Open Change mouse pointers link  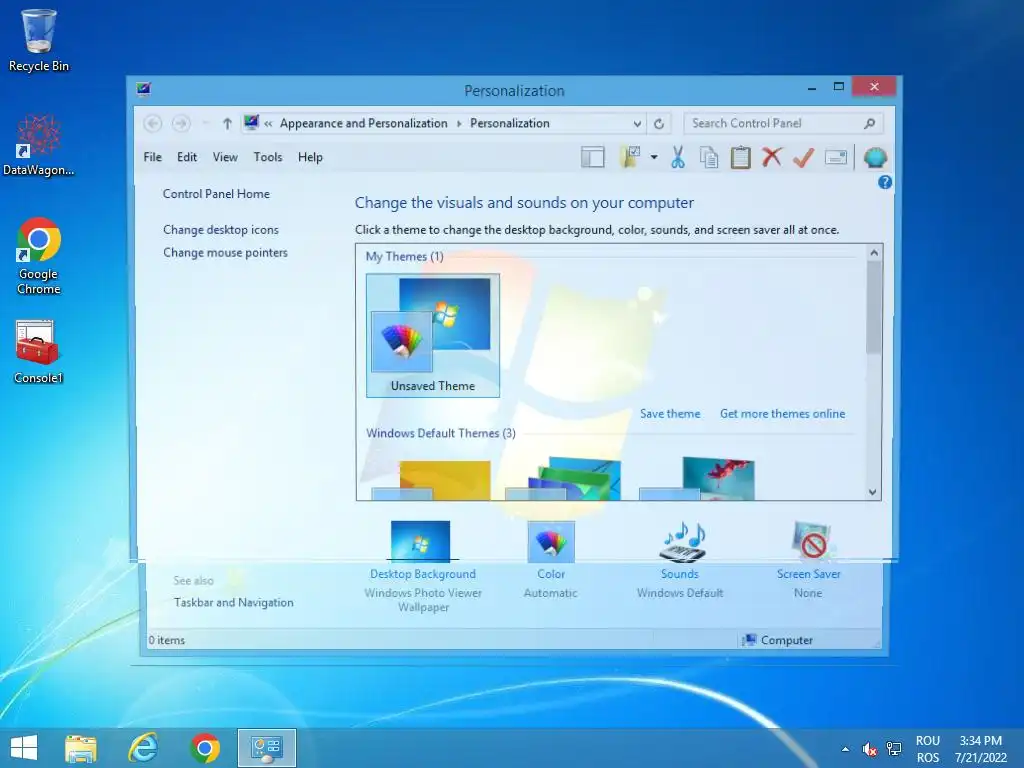pos(225,253)
